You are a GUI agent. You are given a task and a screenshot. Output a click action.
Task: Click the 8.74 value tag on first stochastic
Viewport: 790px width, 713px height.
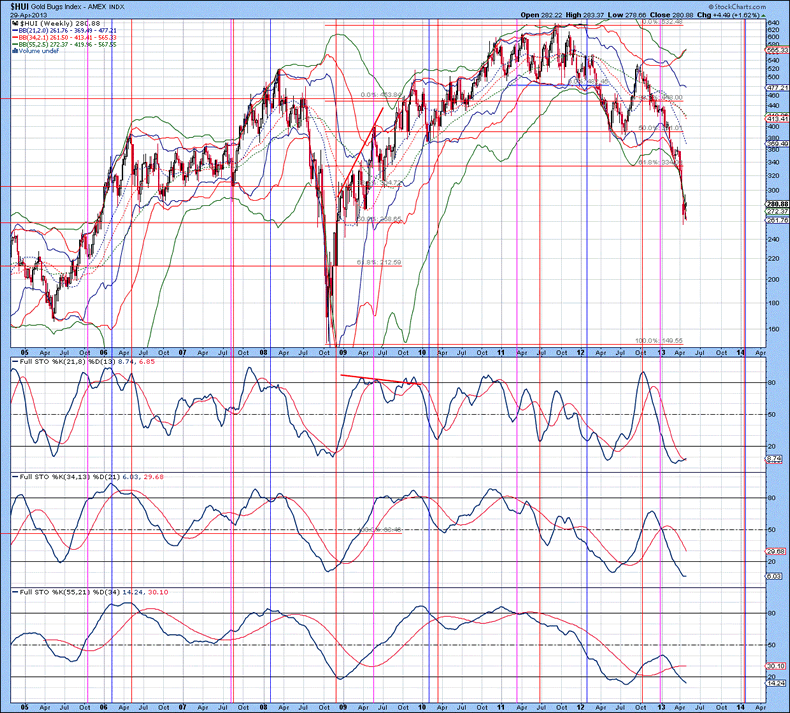point(774,458)
